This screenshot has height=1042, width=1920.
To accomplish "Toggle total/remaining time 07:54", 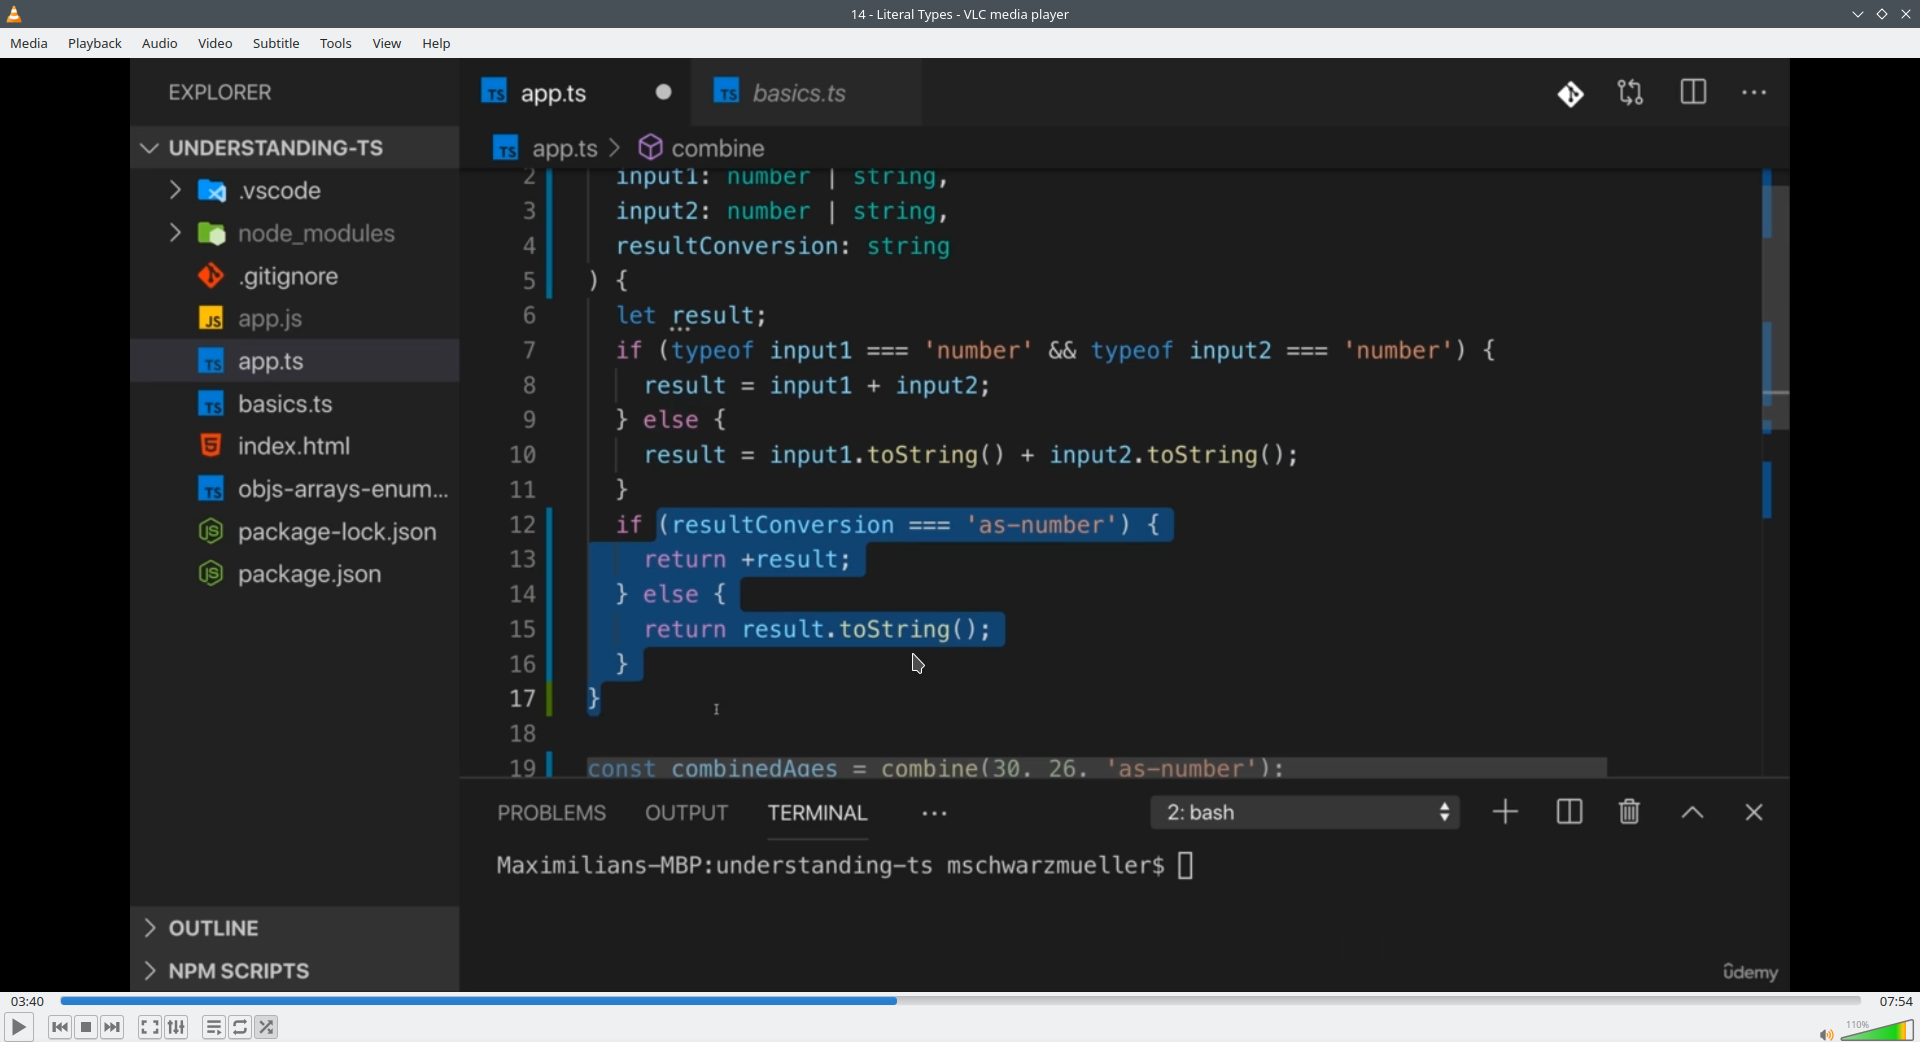I will (1895, 1001).
